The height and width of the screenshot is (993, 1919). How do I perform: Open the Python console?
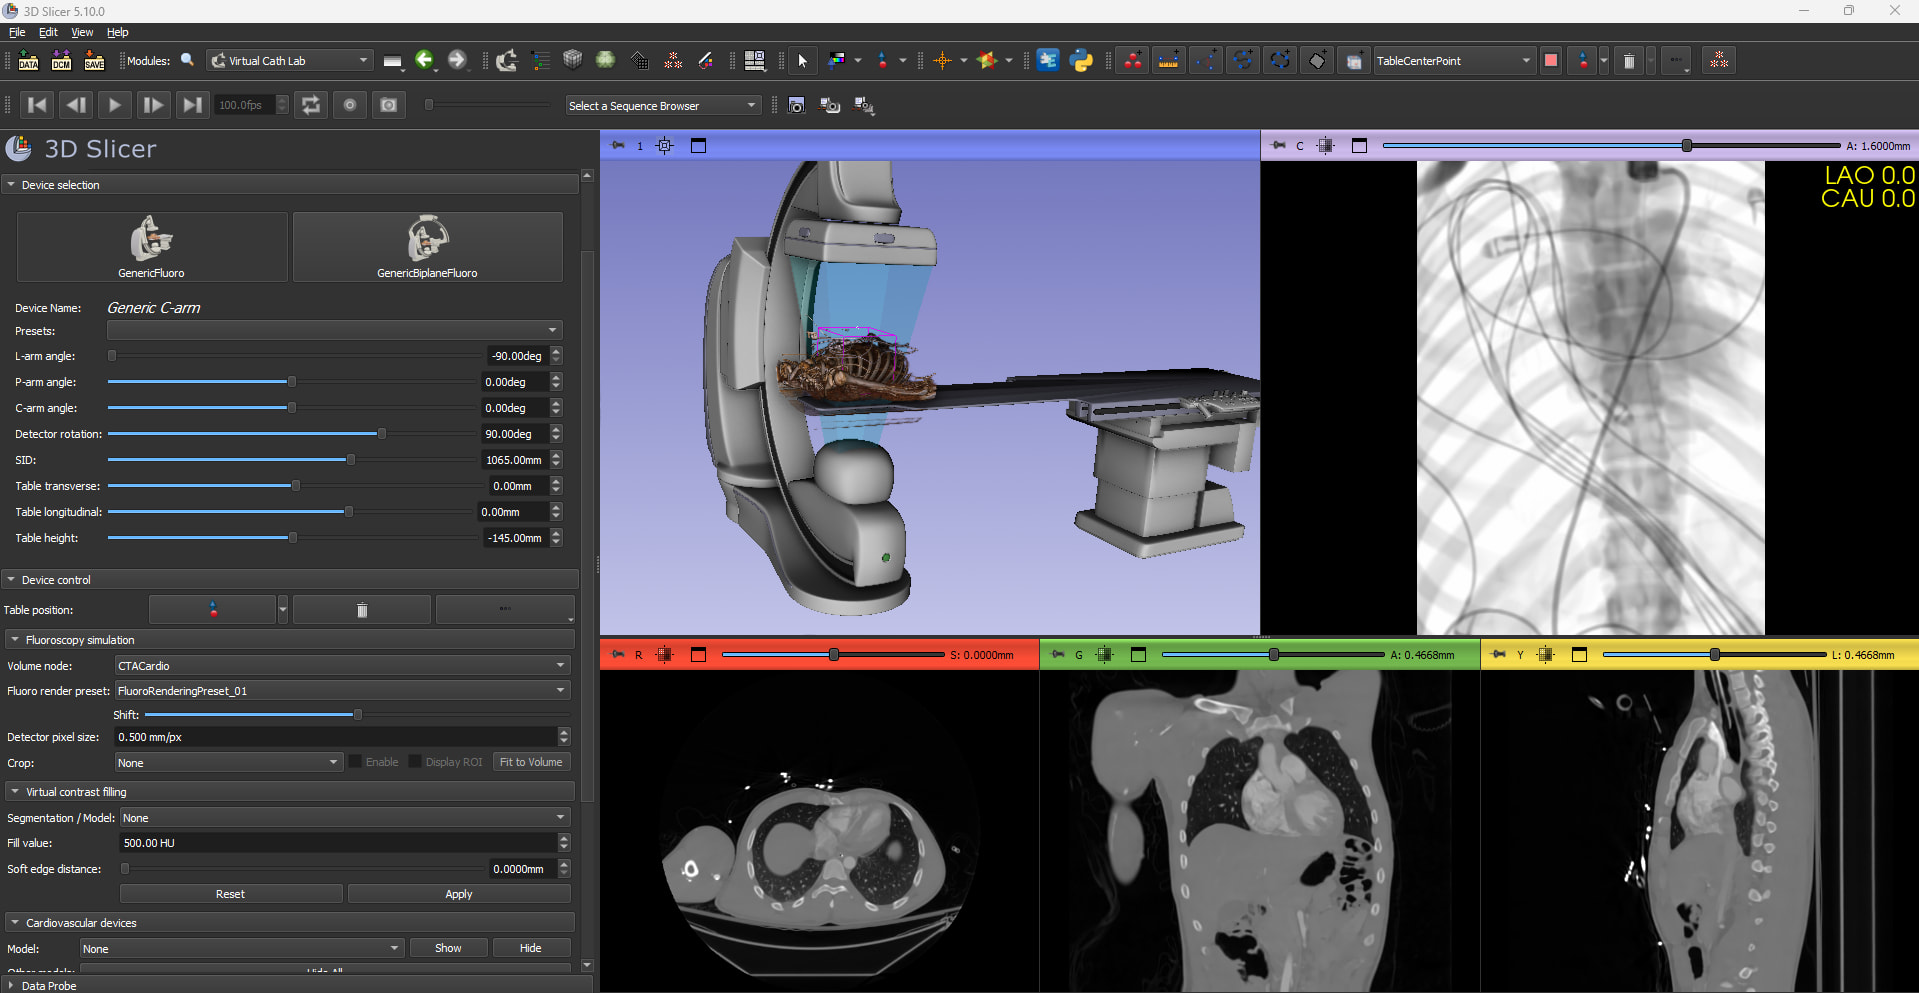click(x=1081, y=61)
